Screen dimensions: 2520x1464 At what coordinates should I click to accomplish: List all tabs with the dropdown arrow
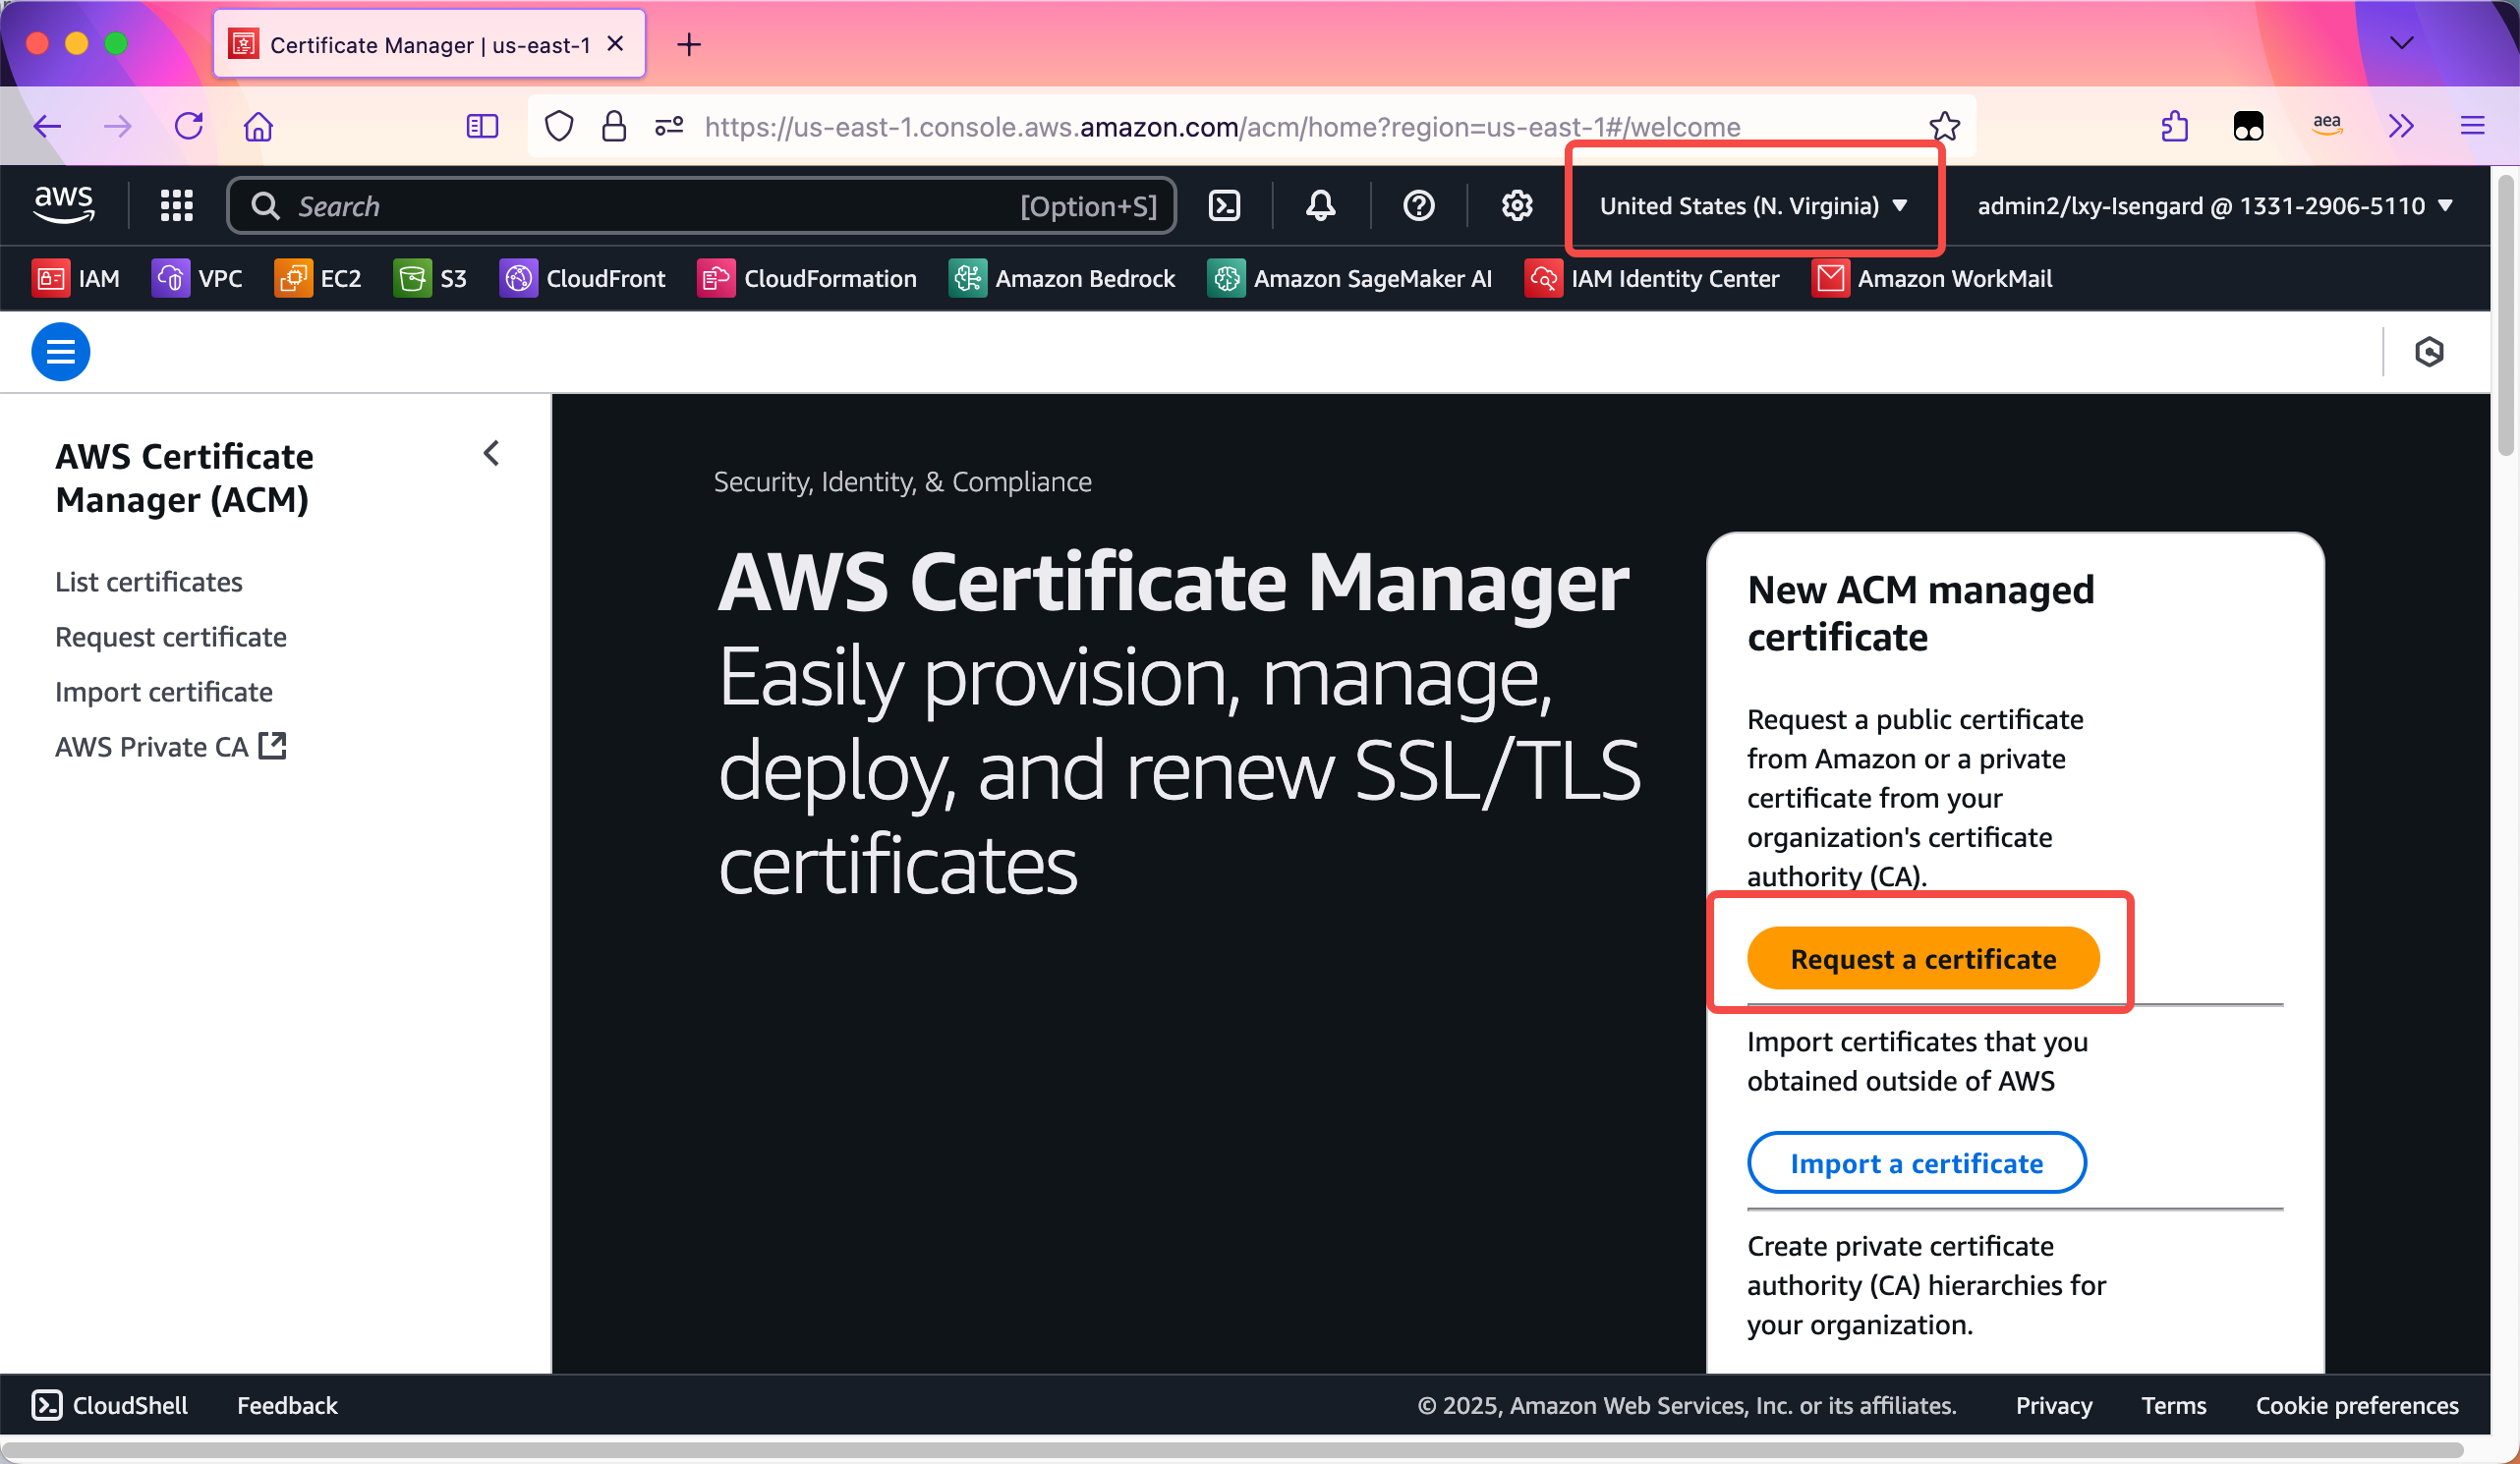click(2401, 43)
